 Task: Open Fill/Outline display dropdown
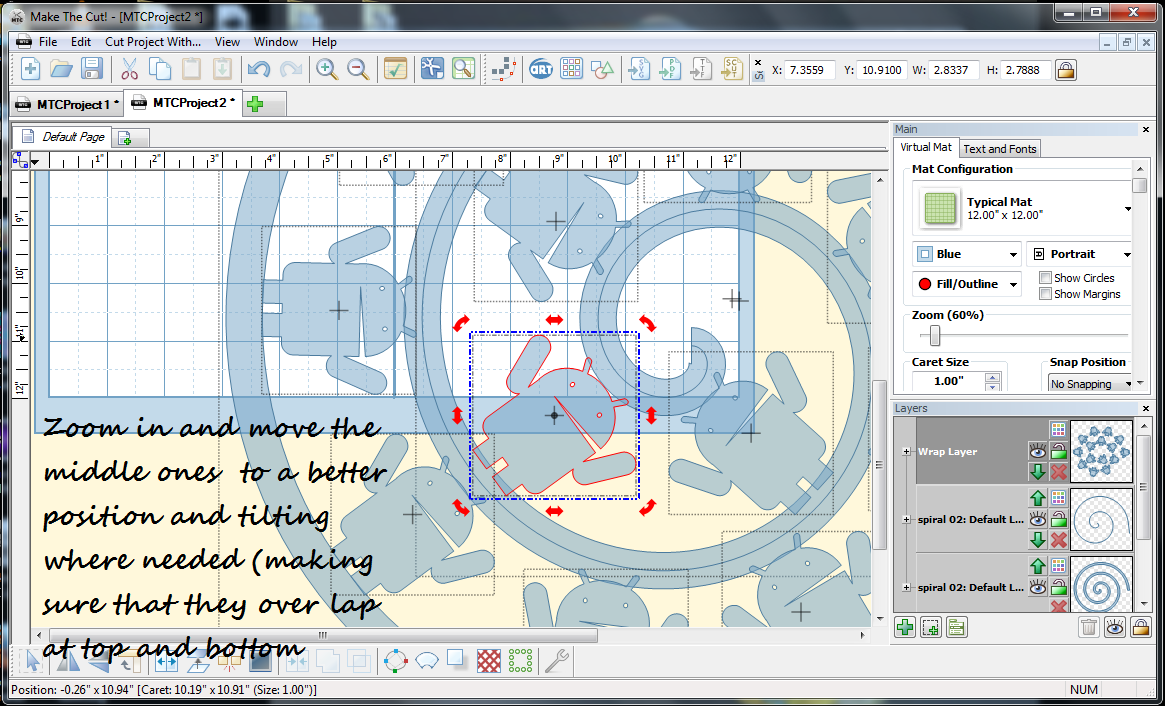[967, 284]
